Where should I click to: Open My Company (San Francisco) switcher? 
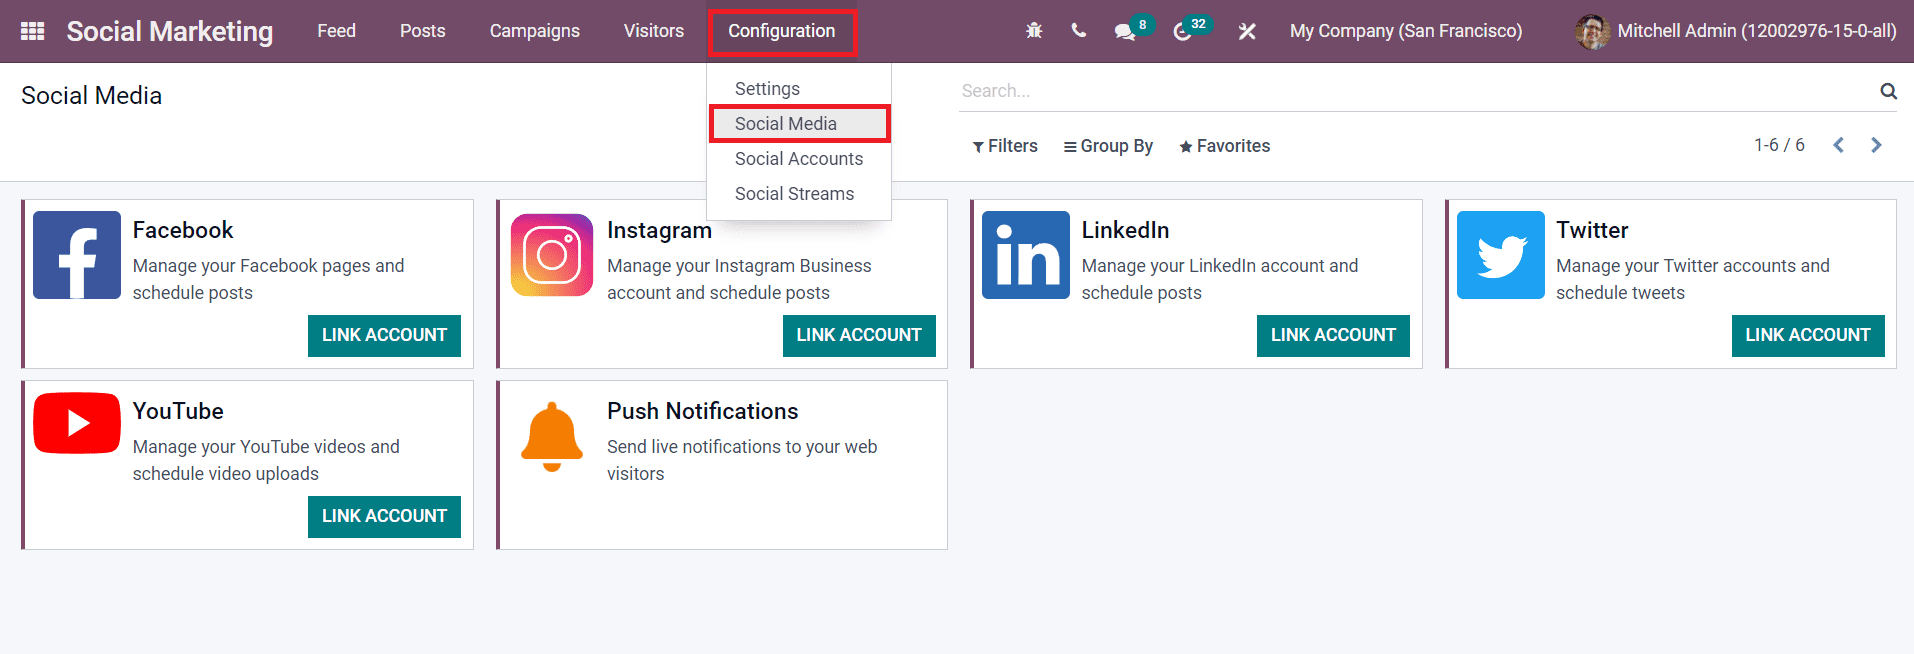(1406, 31)
